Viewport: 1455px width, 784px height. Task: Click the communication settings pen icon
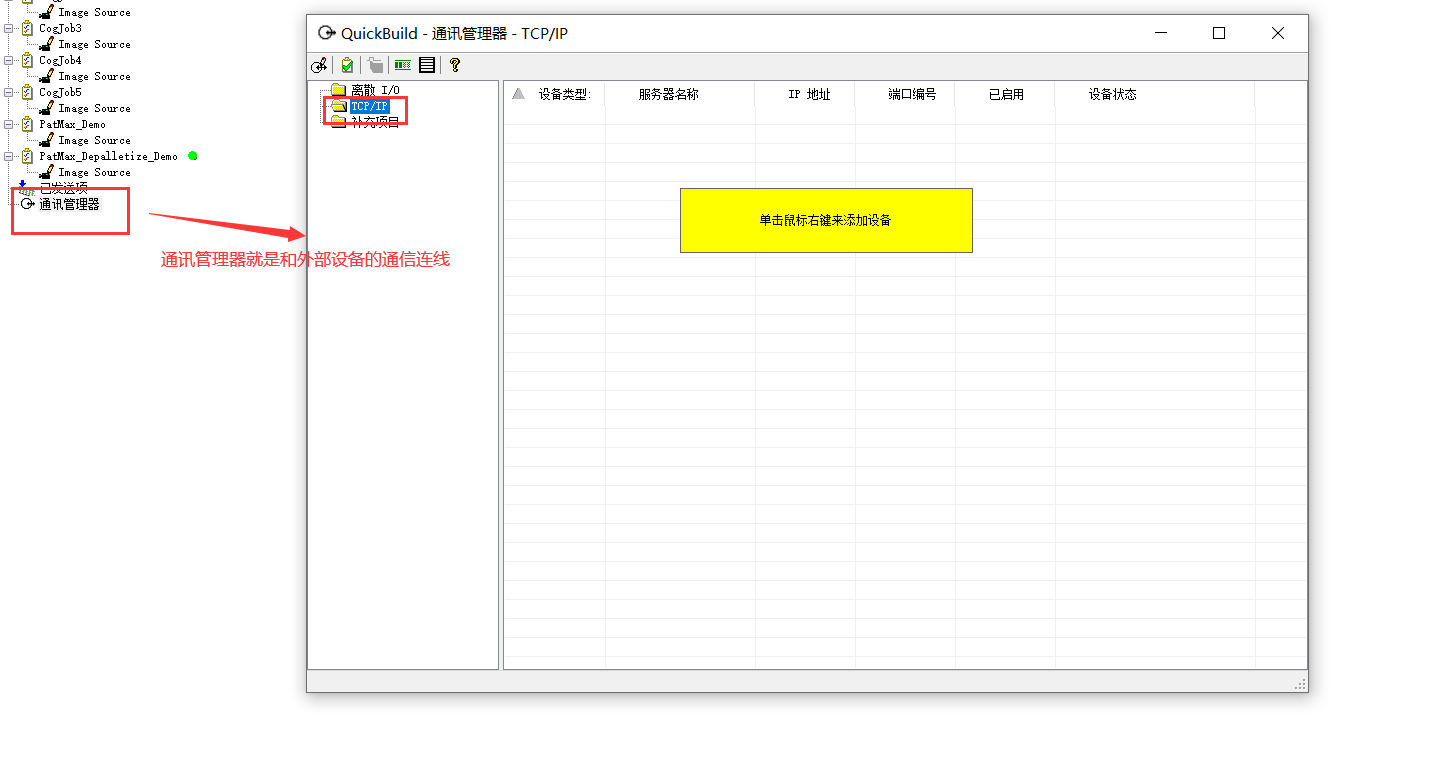point(319,65)
